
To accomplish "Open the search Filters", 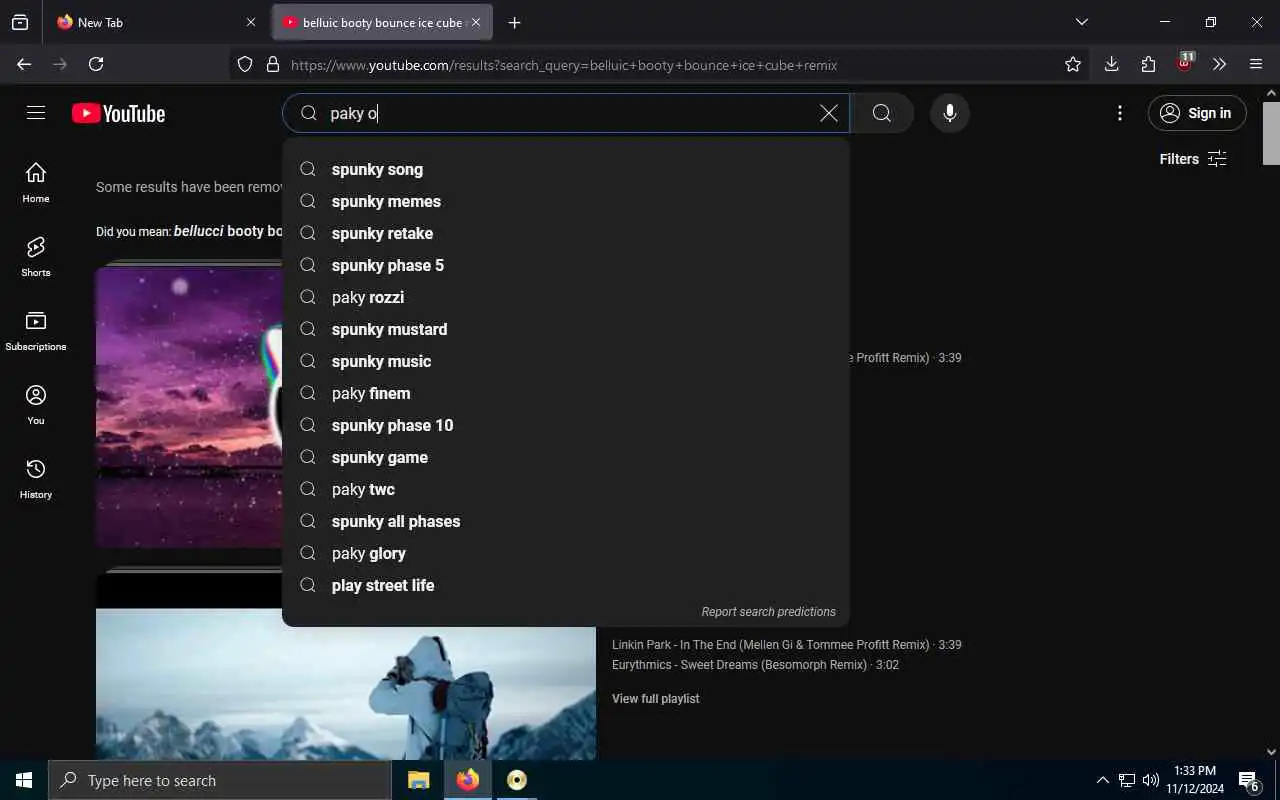I will tap(1193, 159).
